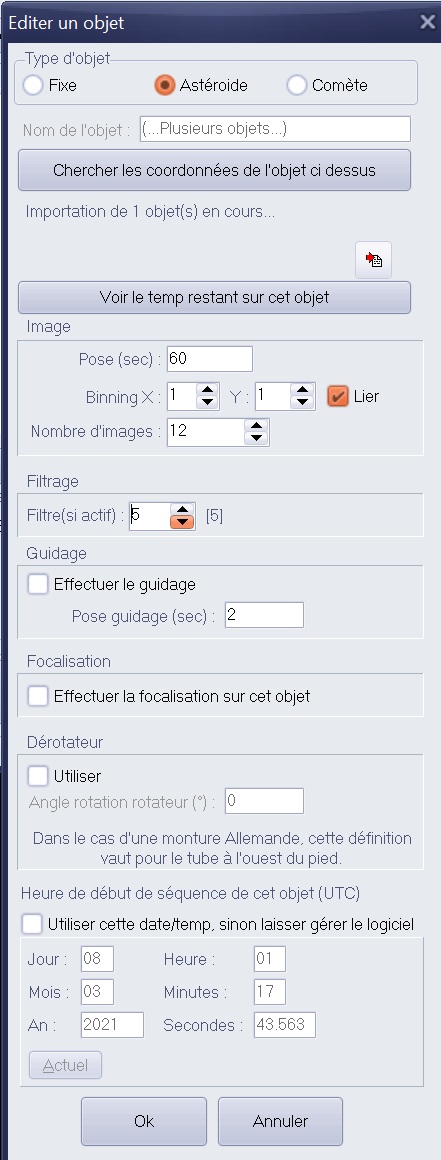Check Utiliser cette date/temp option
The width and height of the screenshot is (441, 1160).
click(32, 924)
